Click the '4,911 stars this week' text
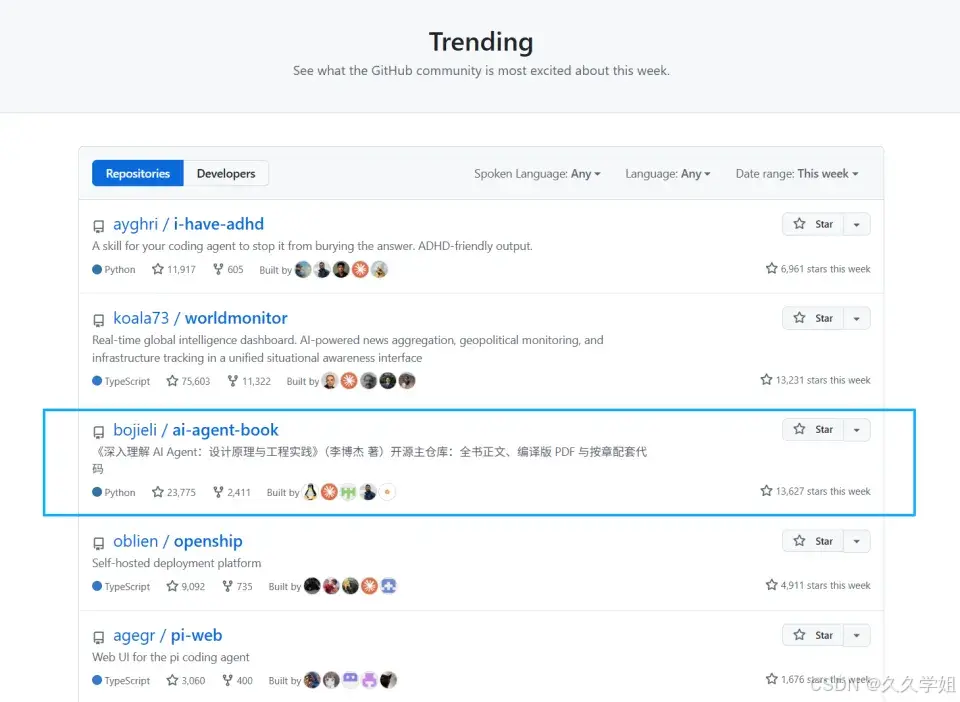This screenshot has height=702, width=960. click(x=818, y=586)
